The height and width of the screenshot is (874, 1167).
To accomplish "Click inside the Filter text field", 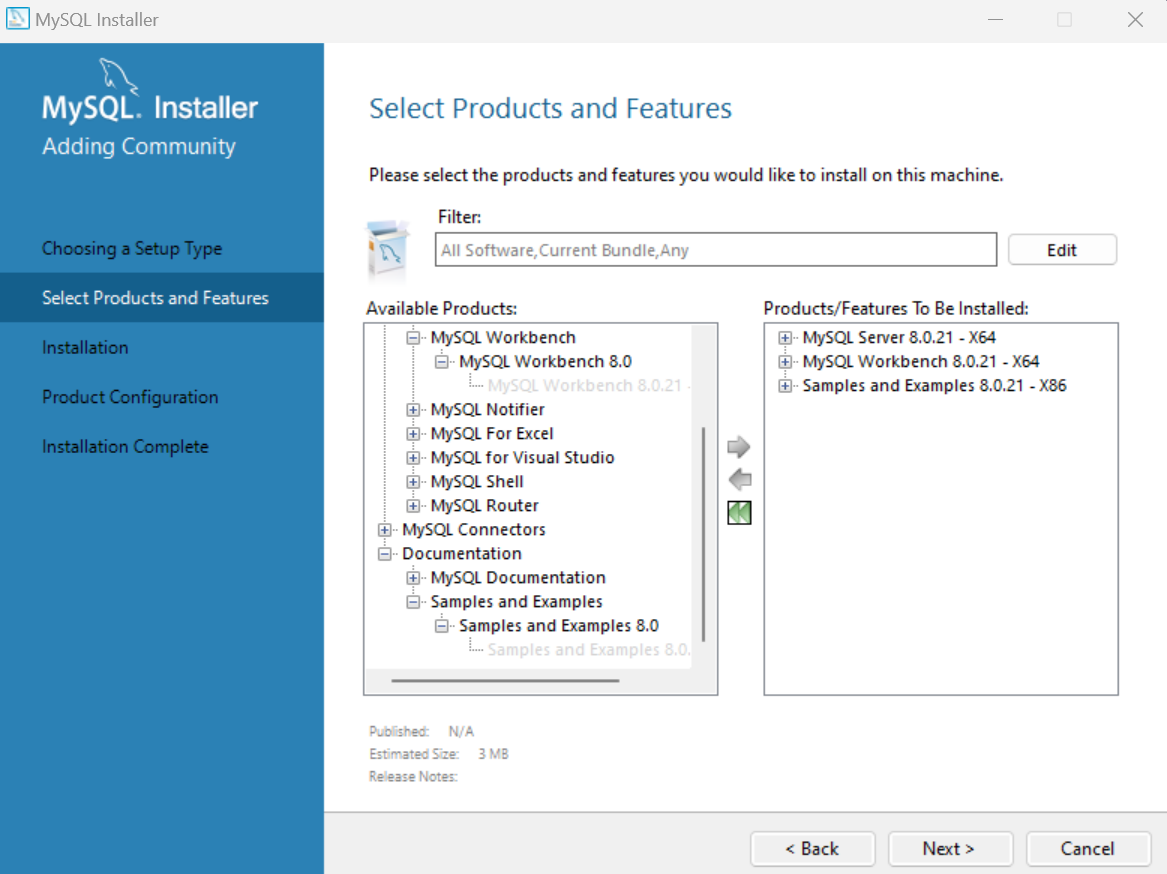I will pyautogui.click(x=715, y=249).
